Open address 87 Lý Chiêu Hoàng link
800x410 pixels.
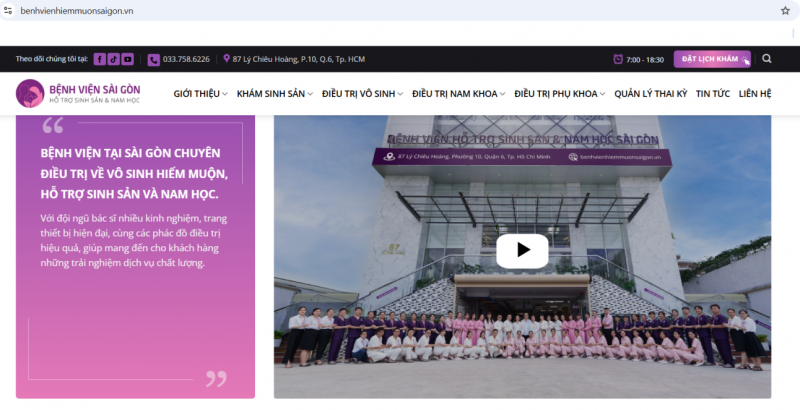coord(298,59)
